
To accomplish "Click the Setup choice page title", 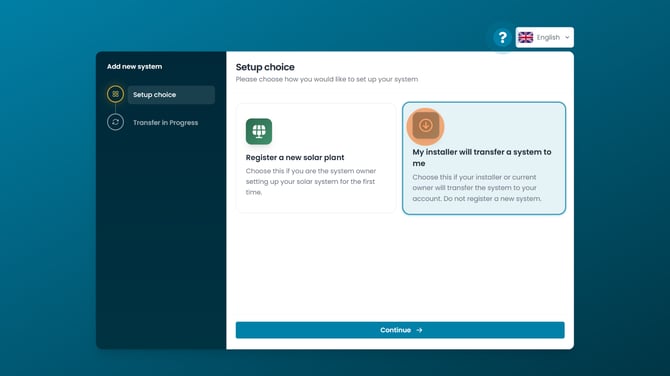I will tap(265, 67).
